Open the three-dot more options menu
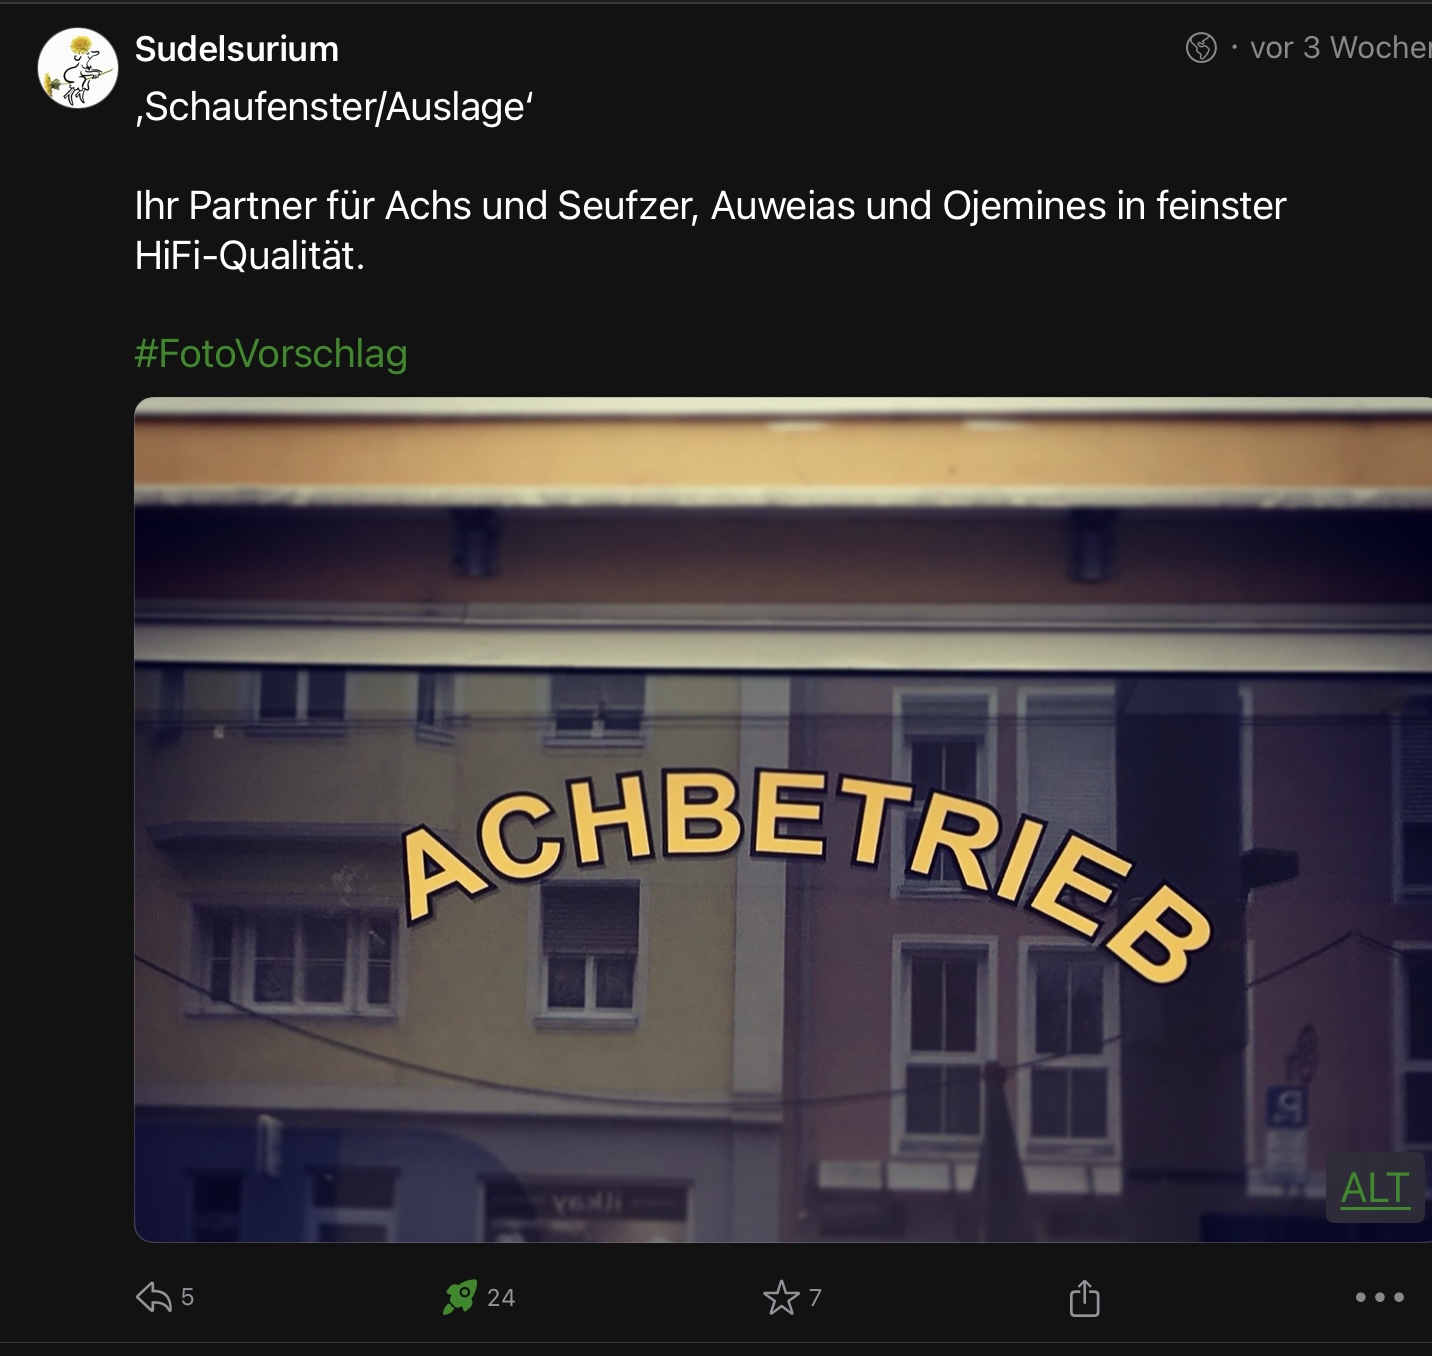The image size is (1432, 1356). point(1380,1297)
